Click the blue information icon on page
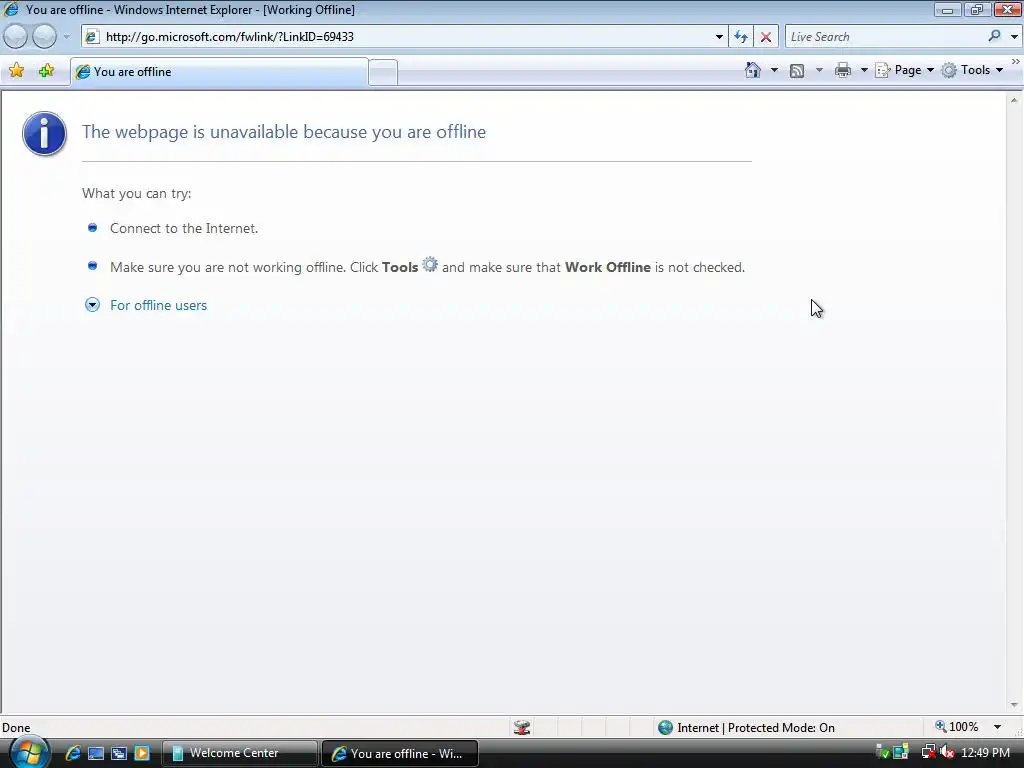Image resolution: width=1024 pixels, height=768 pixels. tap(44, 133)
